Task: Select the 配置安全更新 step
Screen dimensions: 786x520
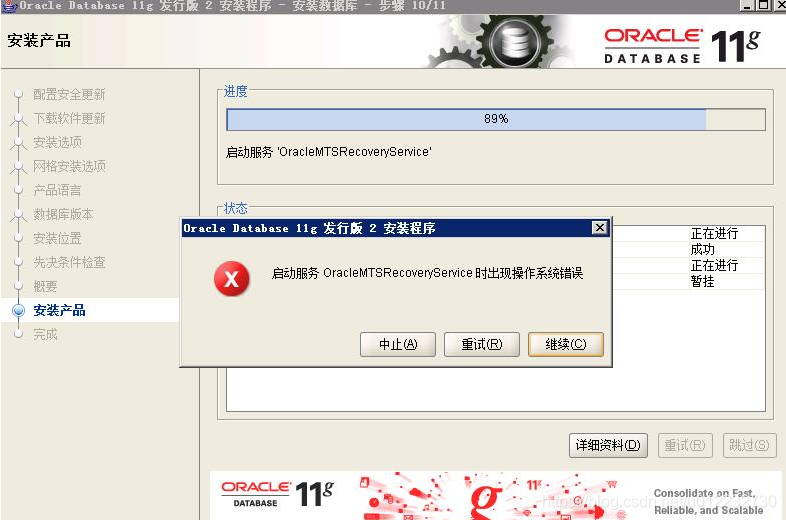Action: pos(69,94)
